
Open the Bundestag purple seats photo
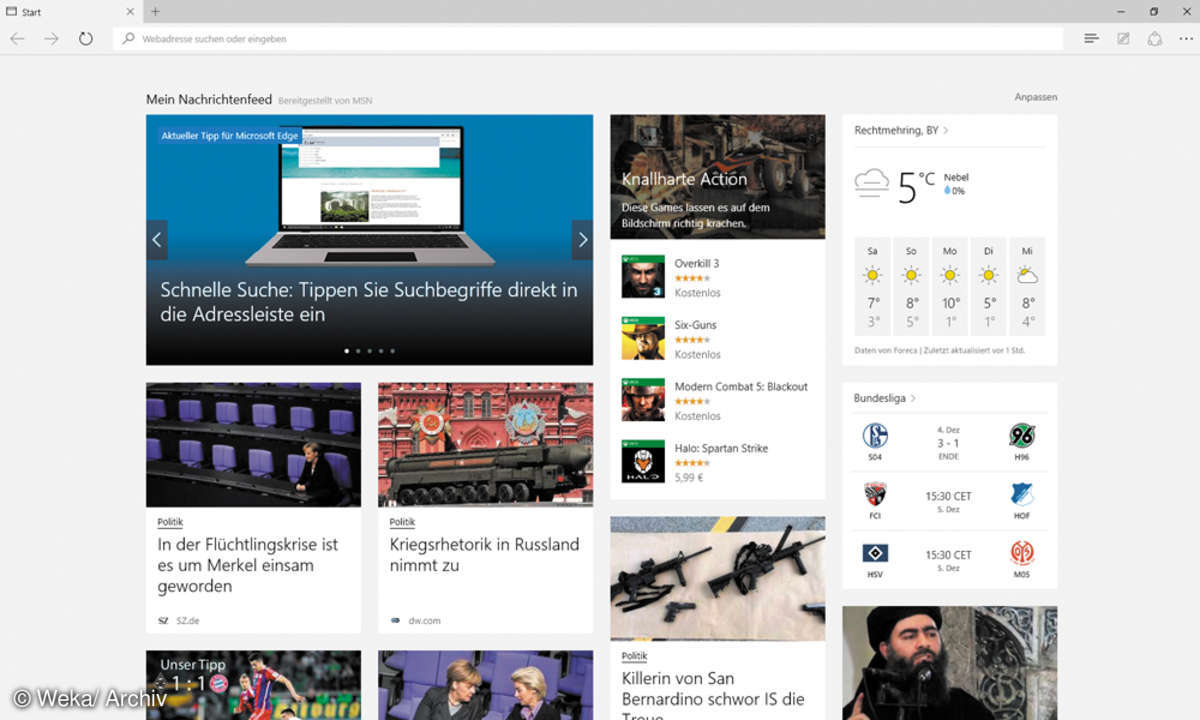(x=253, y=445)
